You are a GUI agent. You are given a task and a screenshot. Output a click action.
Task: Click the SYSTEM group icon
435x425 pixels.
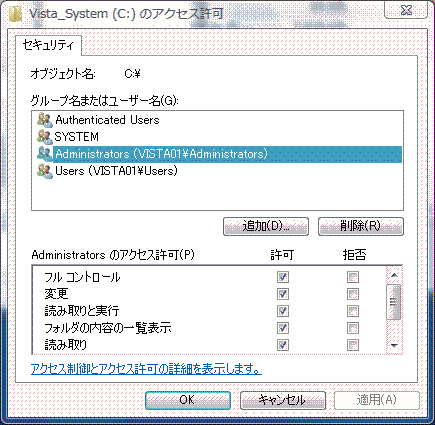pos(45,137)
